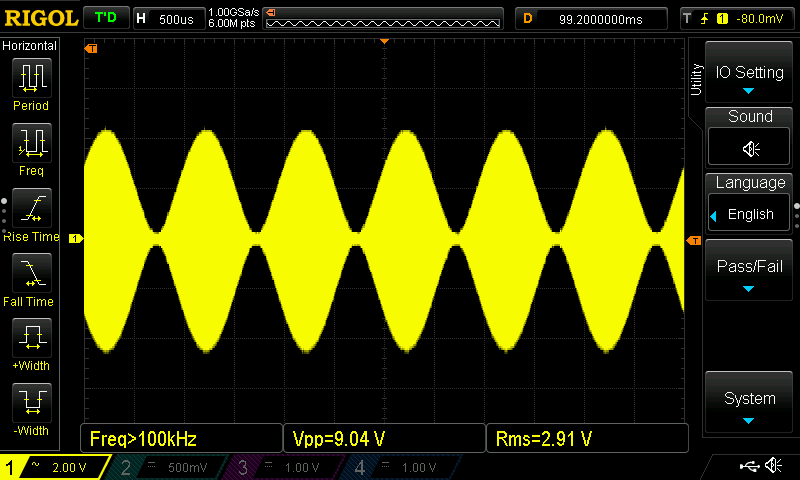Click the Sound menu label
The image size is (800, 480).
[750, 116]
